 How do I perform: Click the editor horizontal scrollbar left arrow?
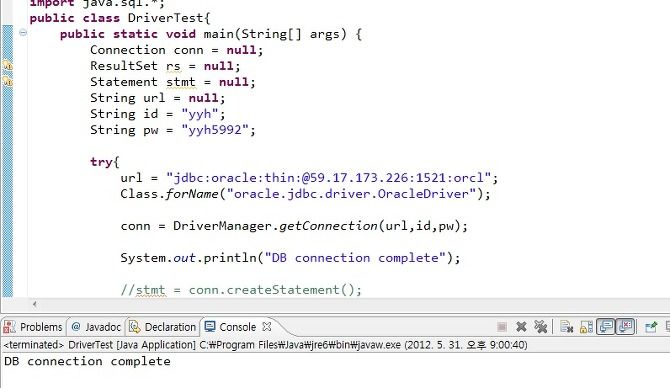(35, 304)
